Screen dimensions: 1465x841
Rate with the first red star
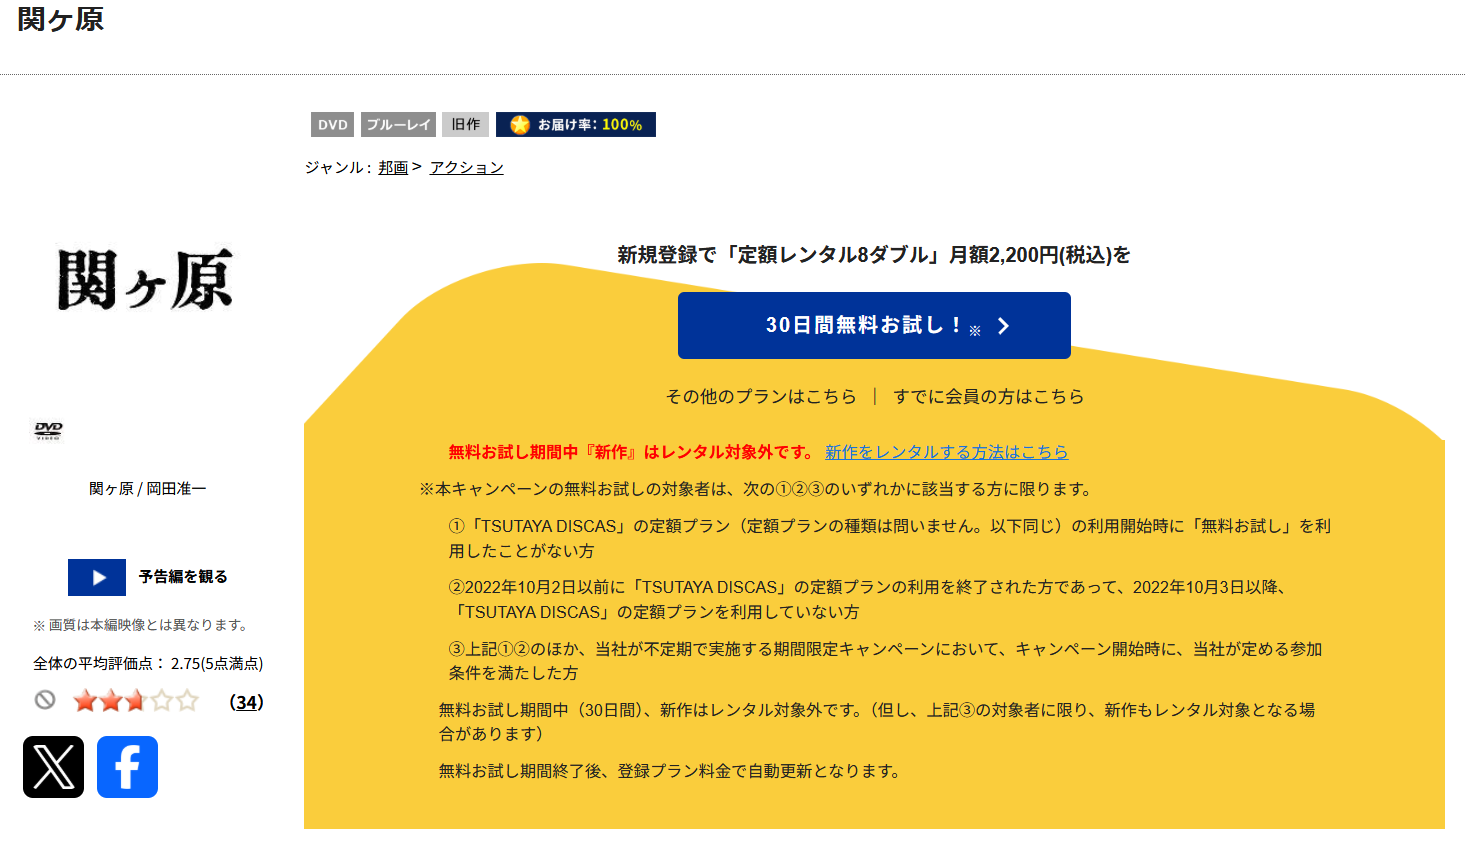[x=85, y=701]
